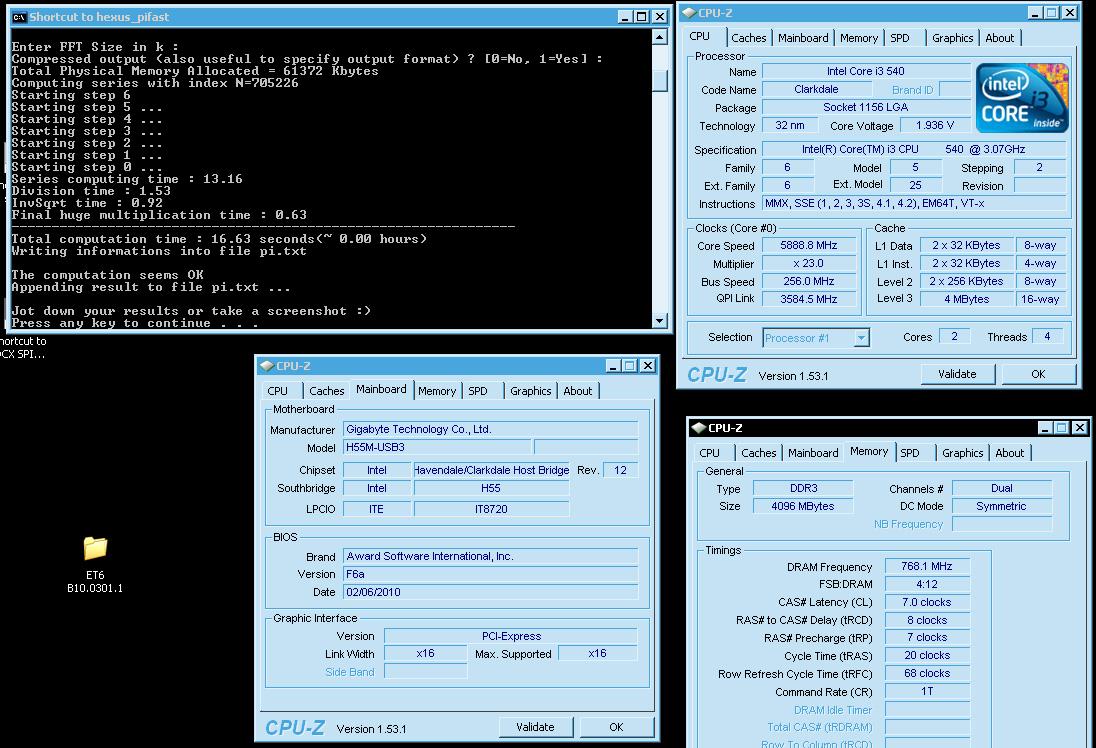The height and width of the screenshot is (748, 1096).
Task: Open About tab in the Mainboard window
Action: click(x=577, y=391)
